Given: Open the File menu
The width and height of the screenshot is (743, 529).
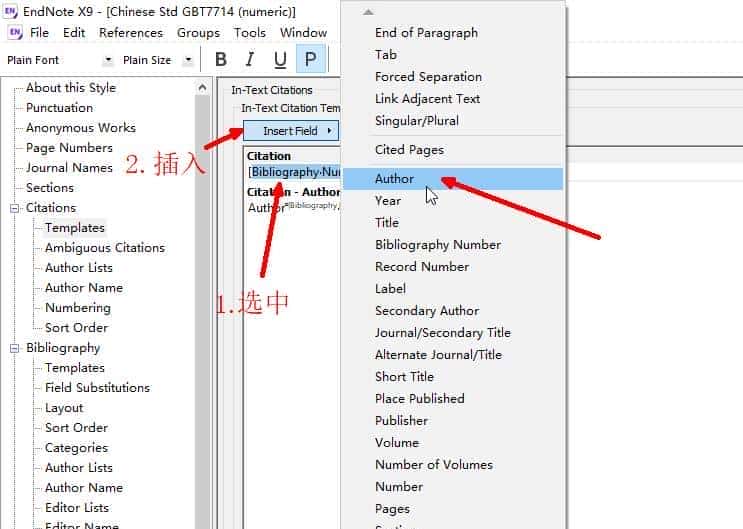Looking at the screenshot, I should (x=39, y=33).
